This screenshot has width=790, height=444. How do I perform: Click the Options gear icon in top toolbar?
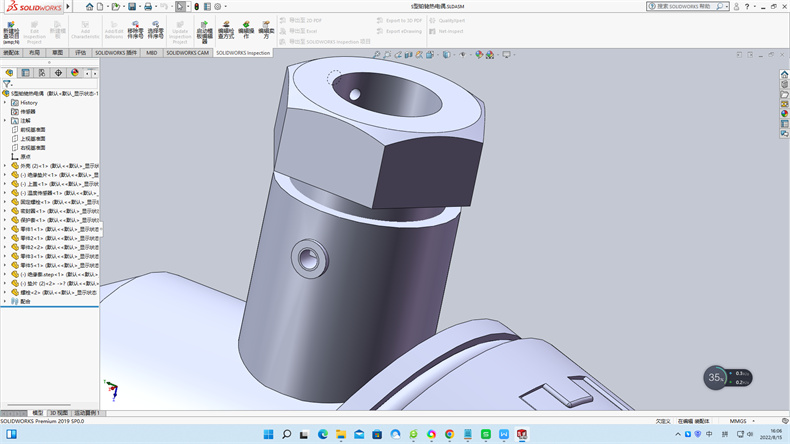point(217,6)
